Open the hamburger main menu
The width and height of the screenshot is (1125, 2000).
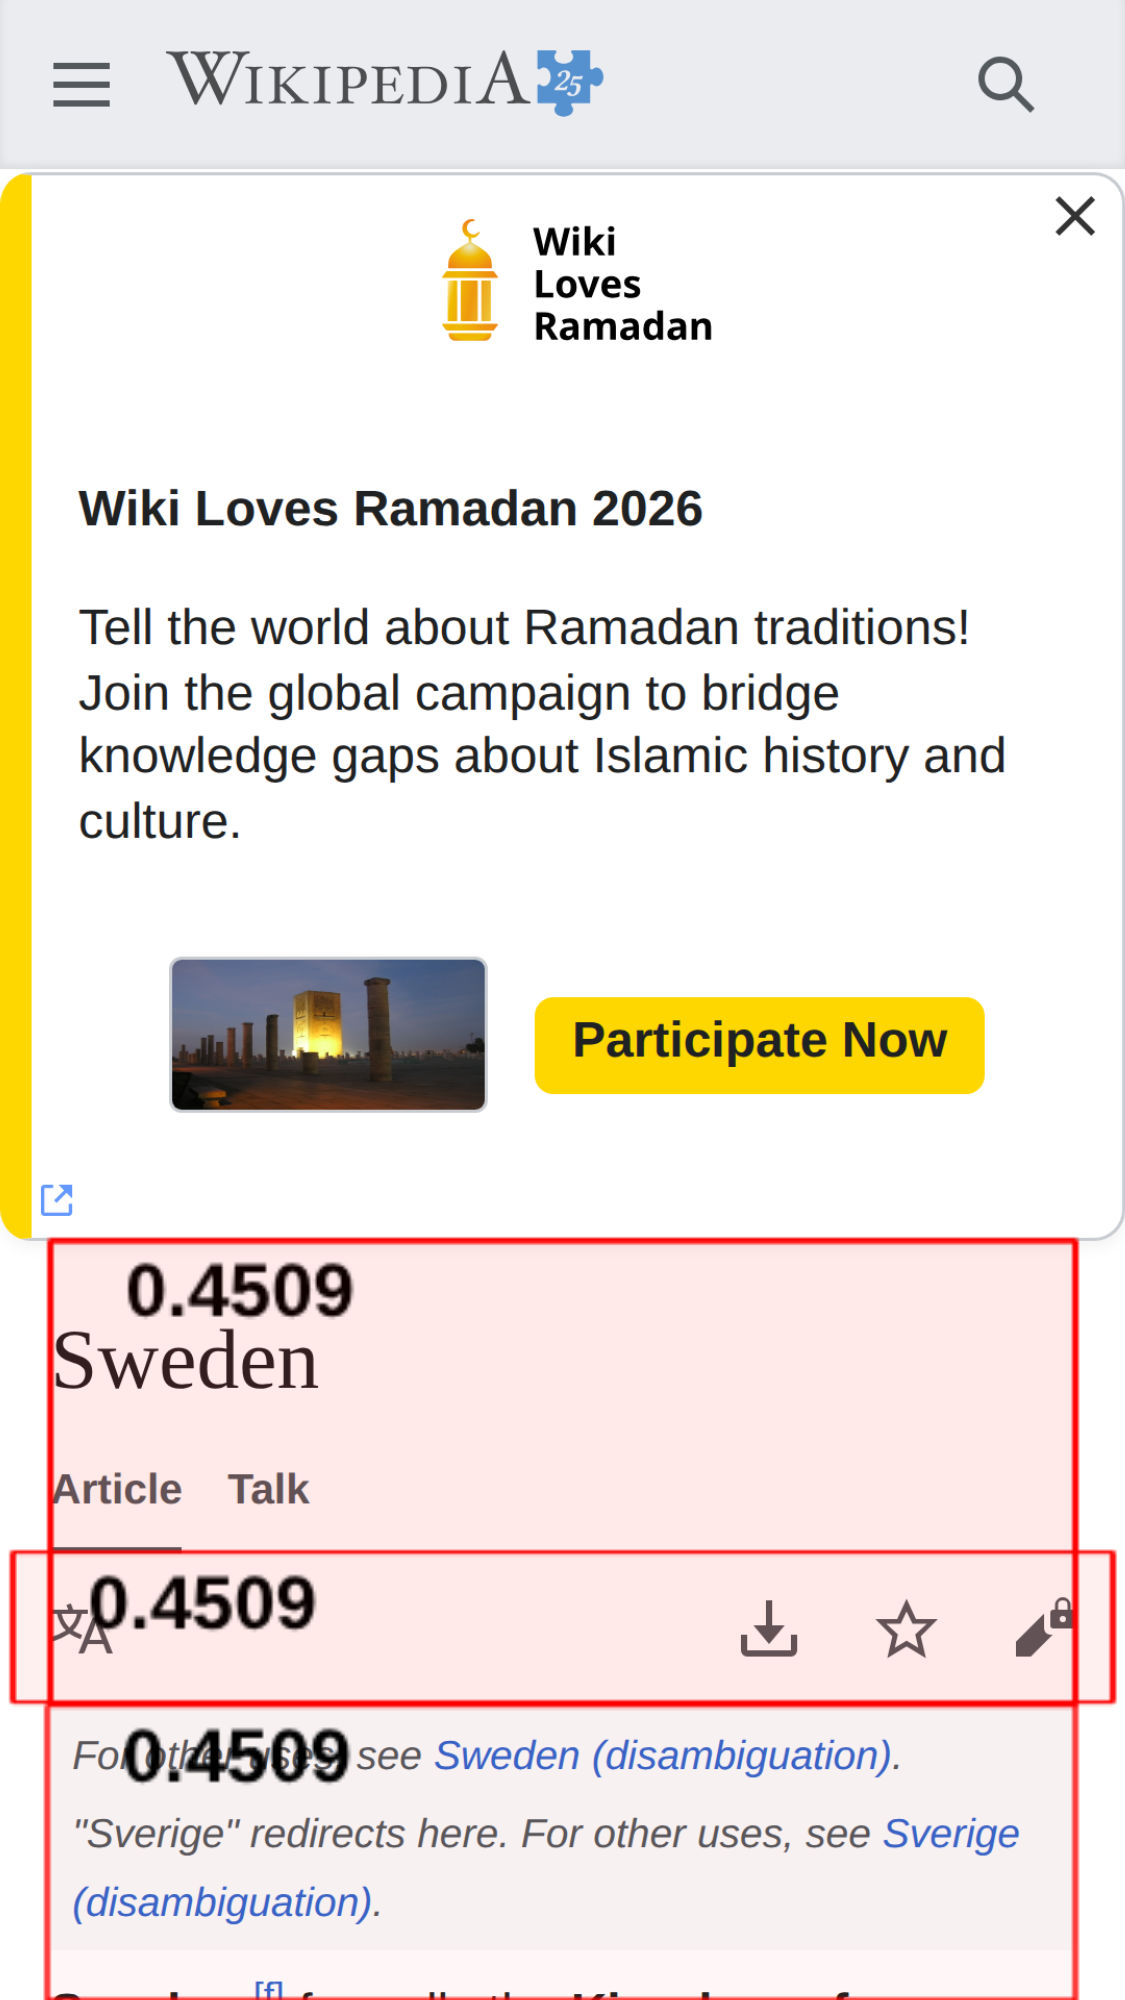tap(81, 83)
